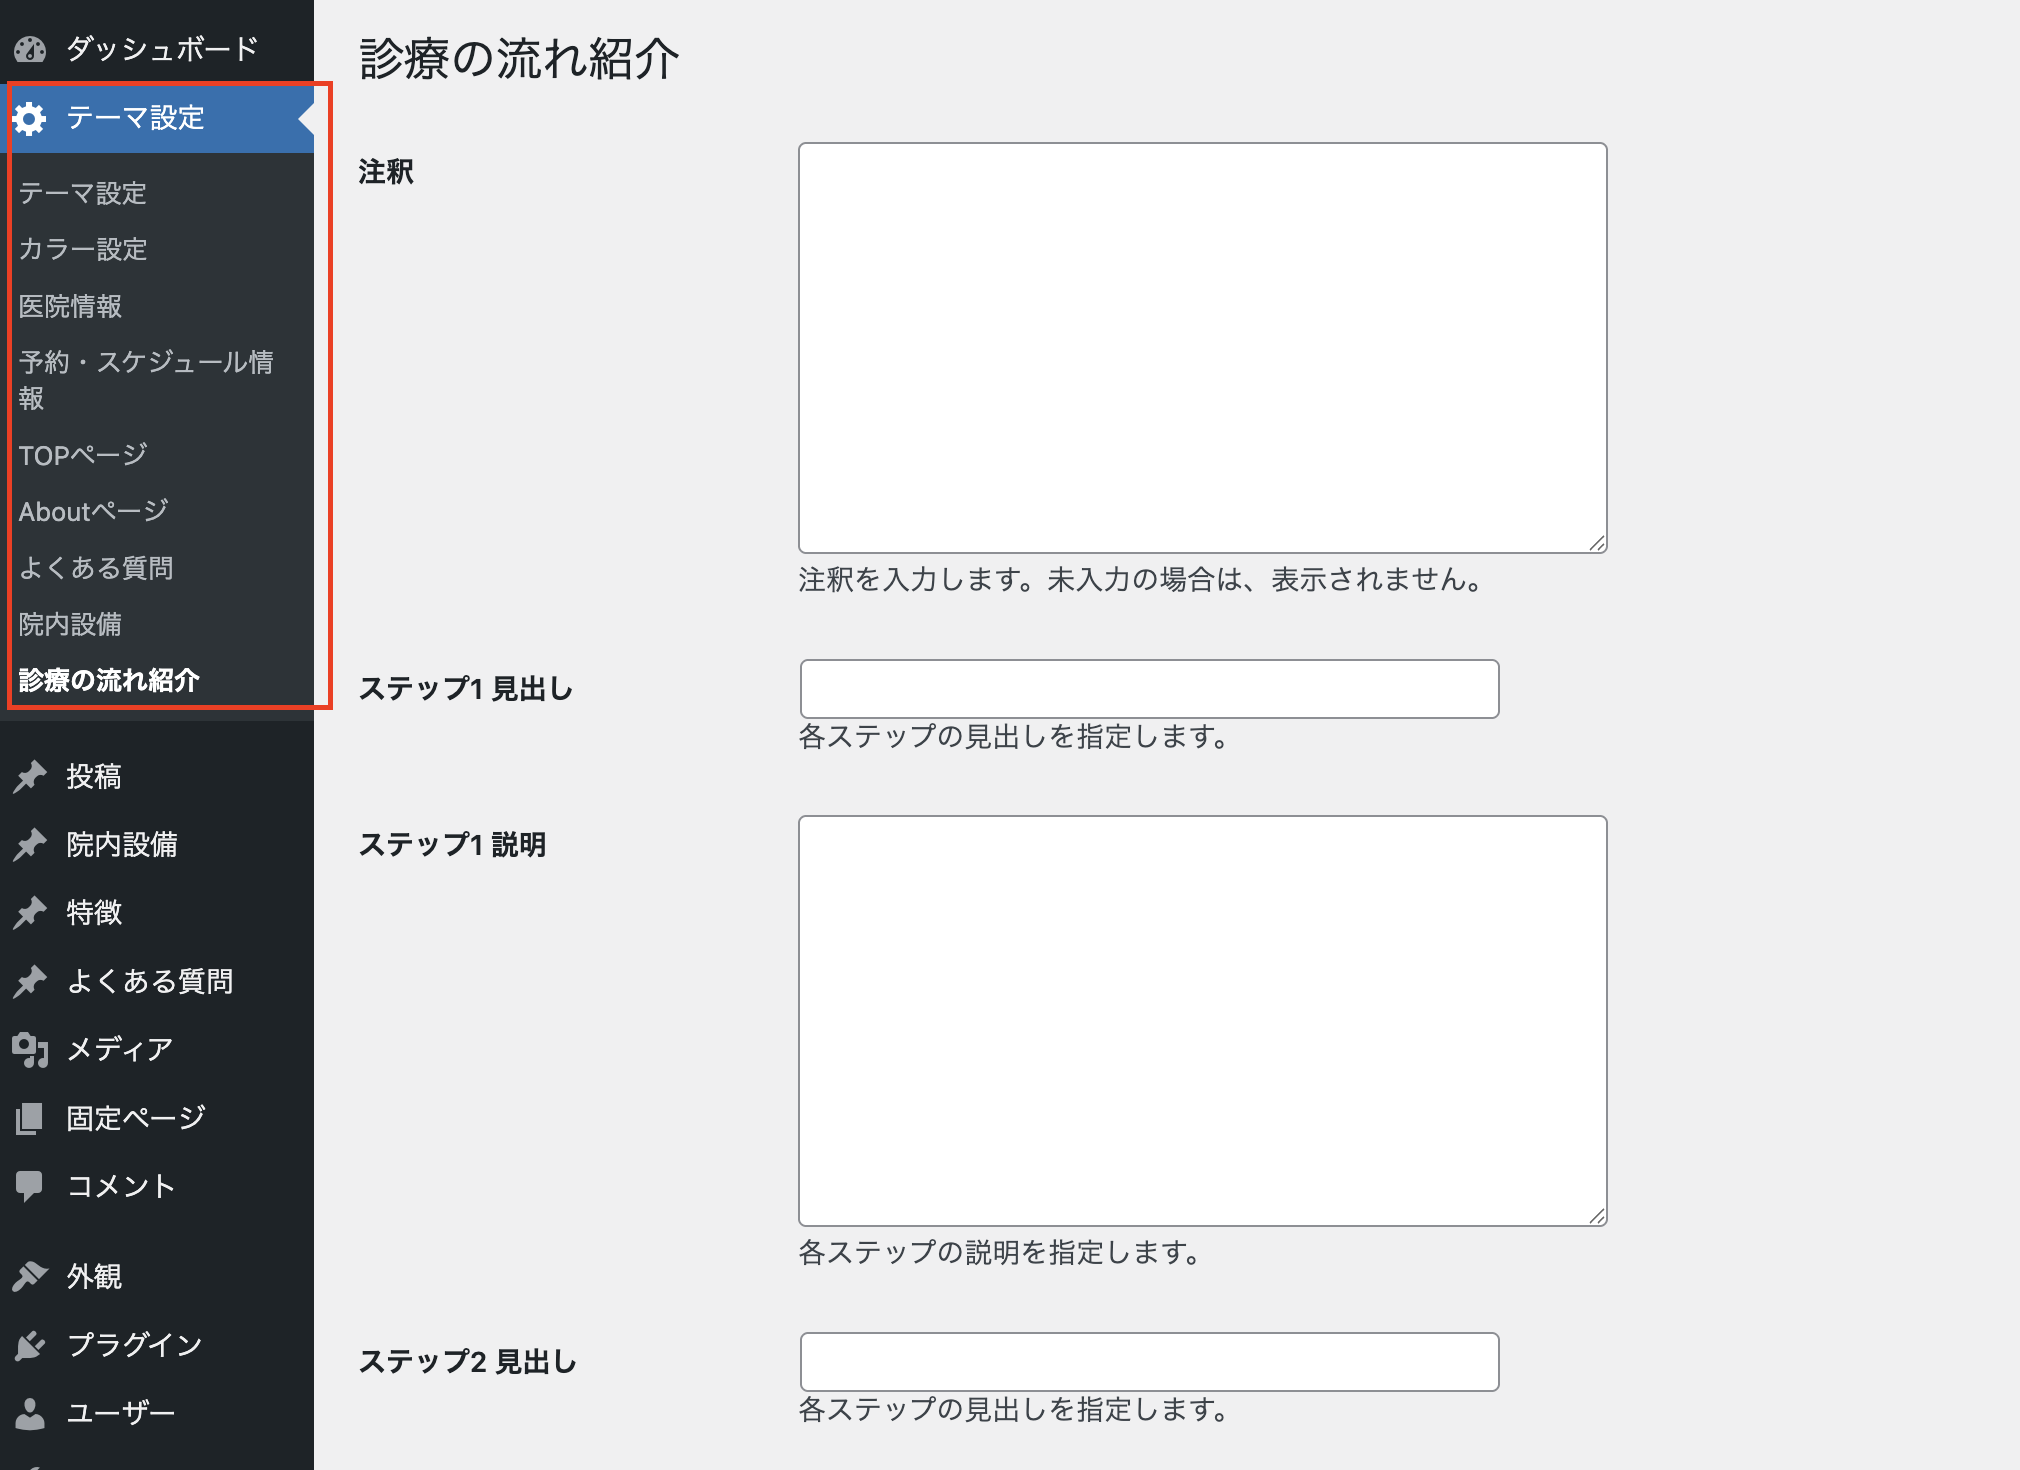Click the pin icon beside 投稿

coord(30,777)
